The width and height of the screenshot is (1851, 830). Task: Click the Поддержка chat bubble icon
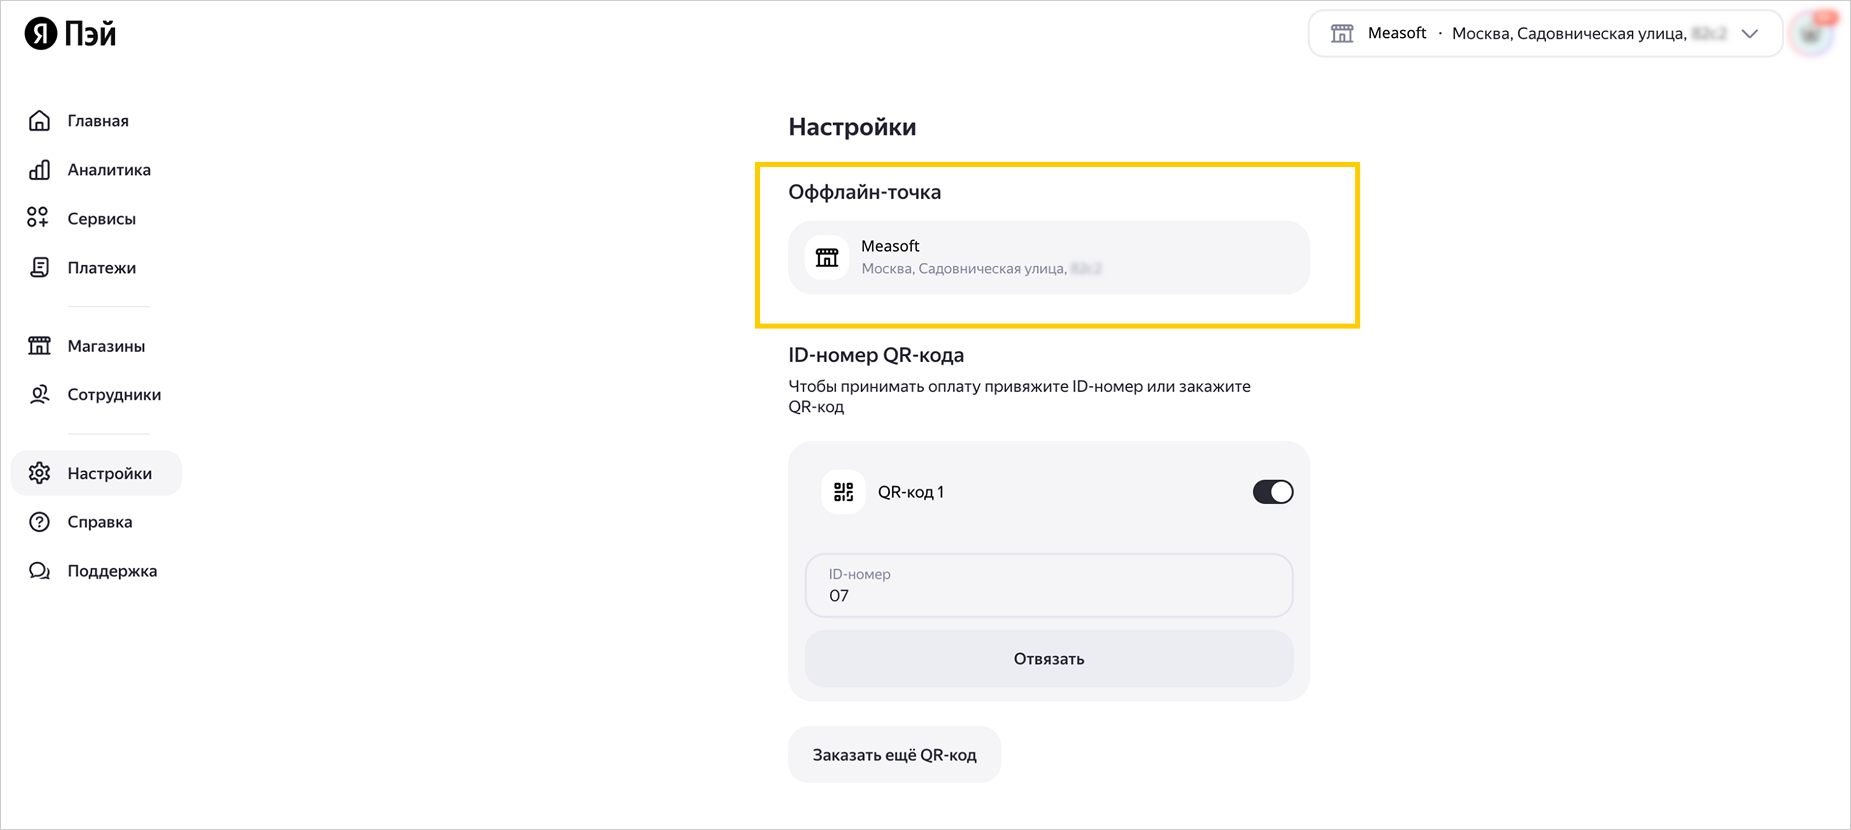39,571
